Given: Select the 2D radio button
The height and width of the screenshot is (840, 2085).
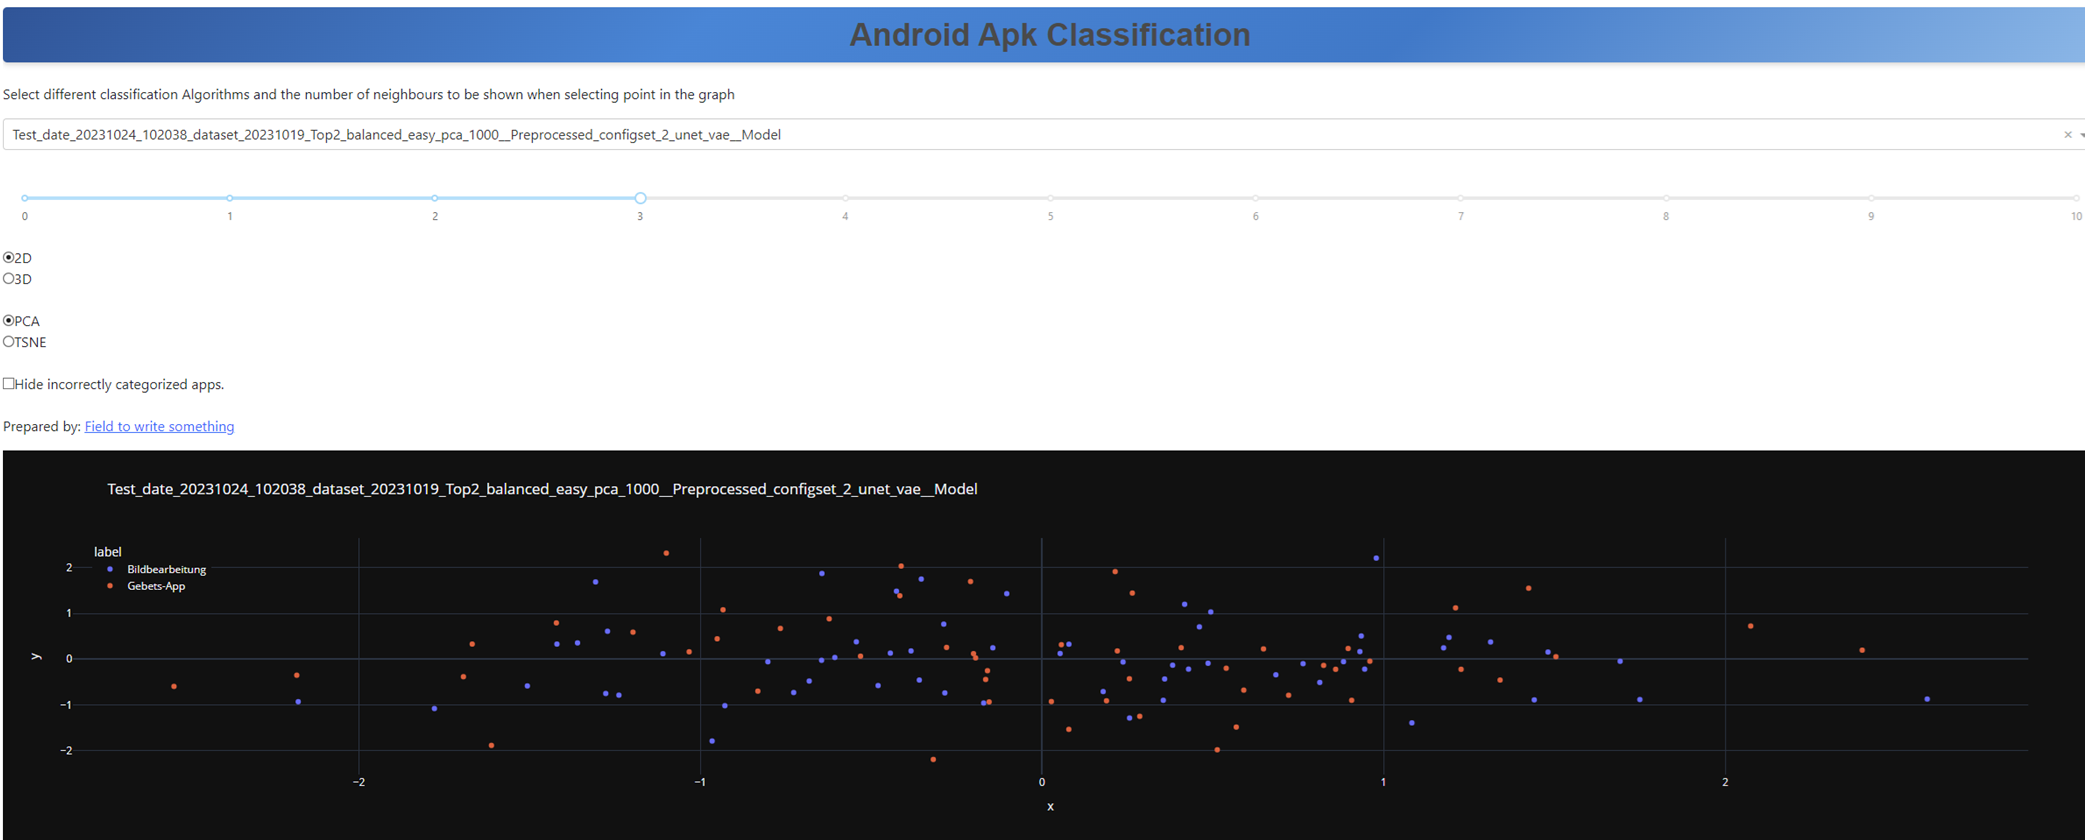Looking at the screenshot, I should [x=9, y=258].
